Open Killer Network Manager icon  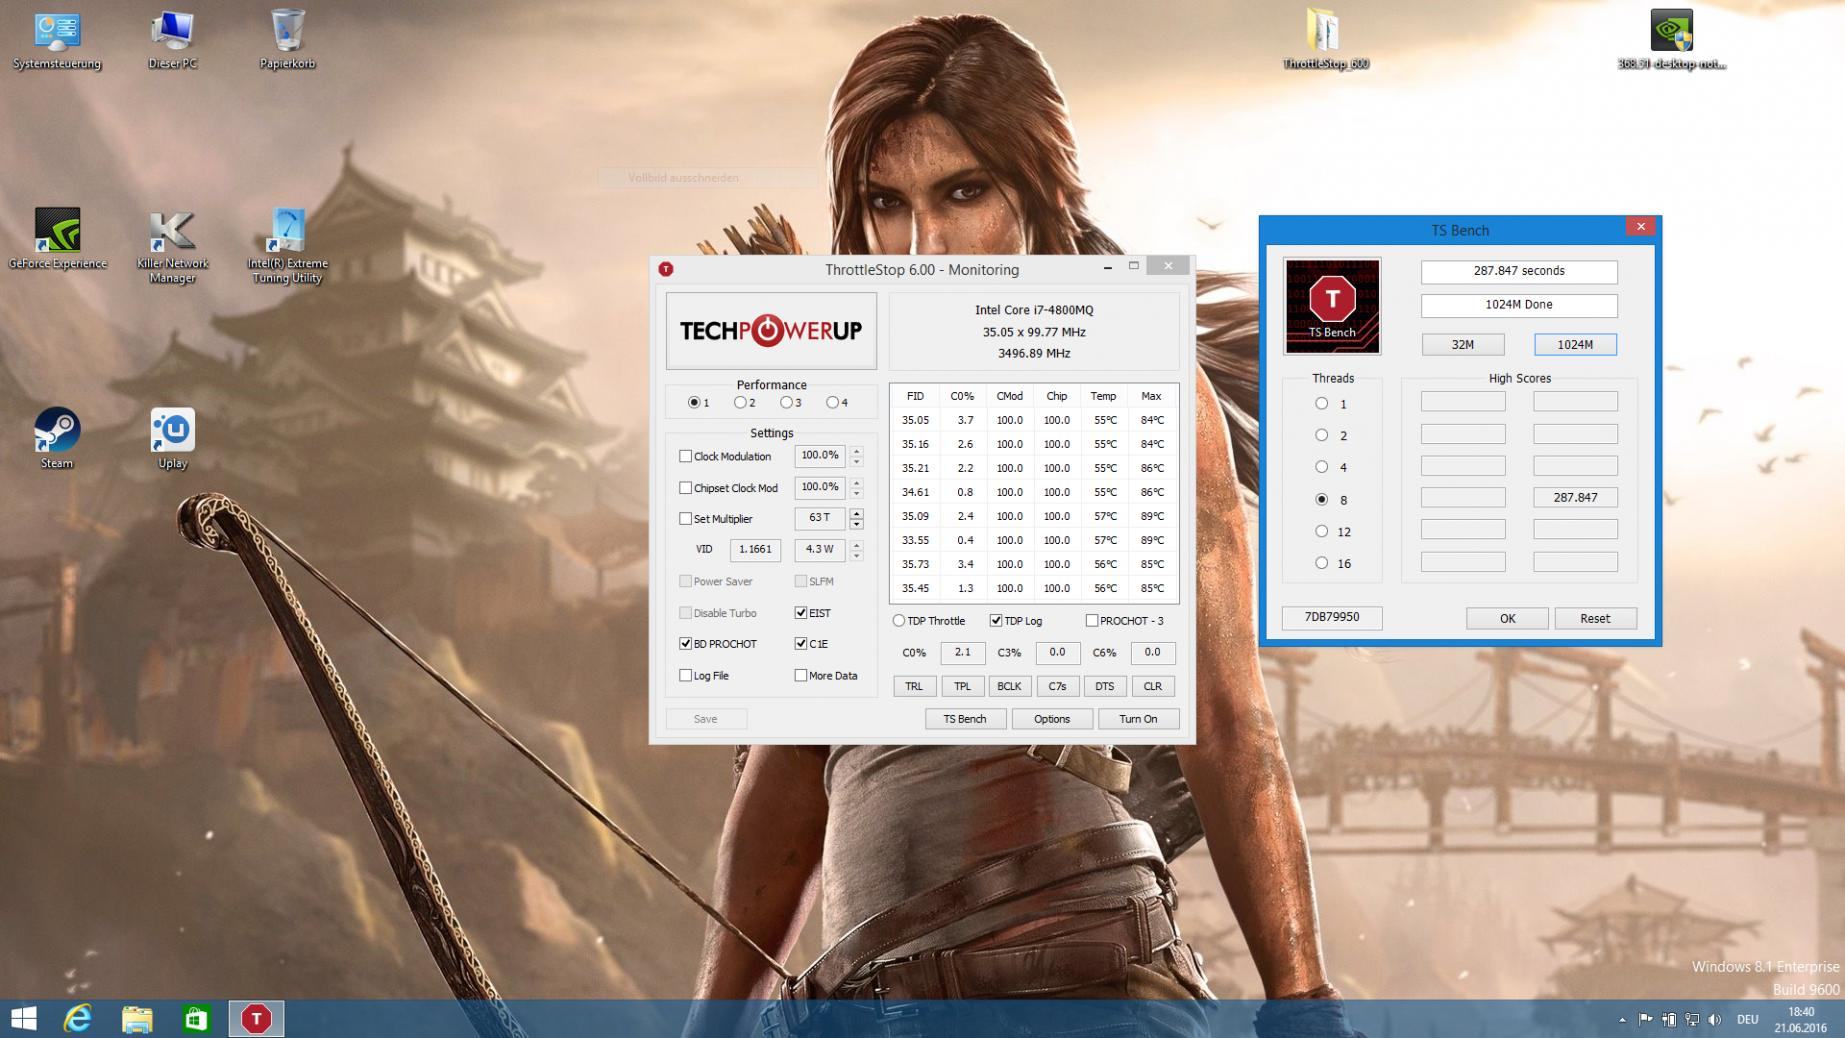click(x=172, y=246)
